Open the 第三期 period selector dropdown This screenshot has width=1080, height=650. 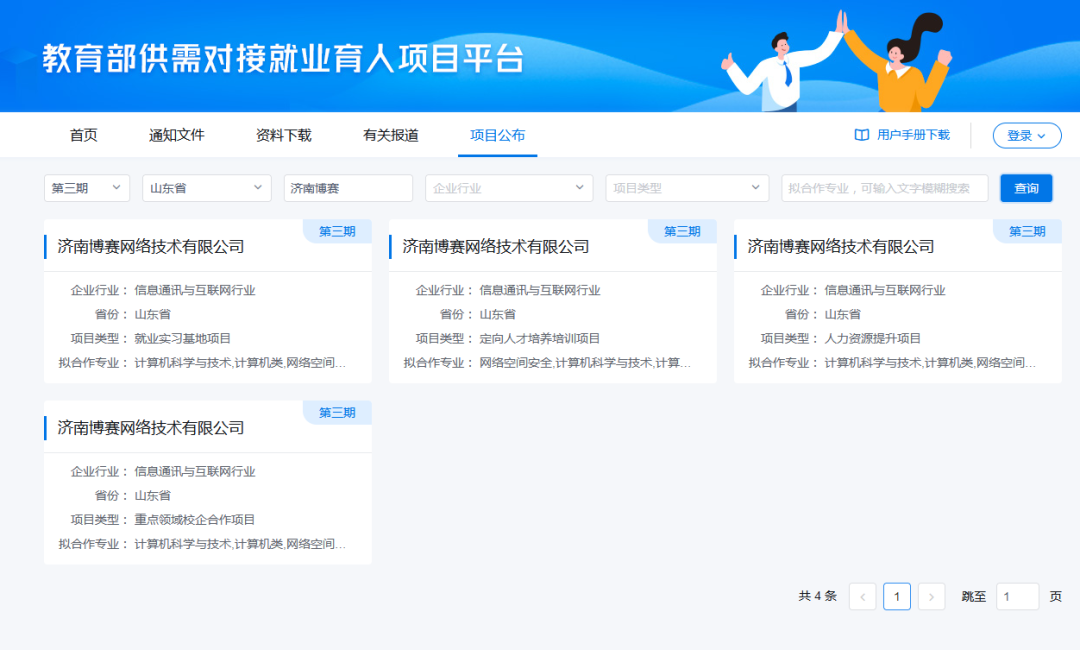pos(87,188)
